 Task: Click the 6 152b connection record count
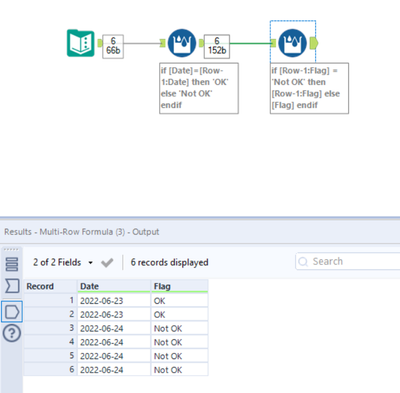click(217, 46)
